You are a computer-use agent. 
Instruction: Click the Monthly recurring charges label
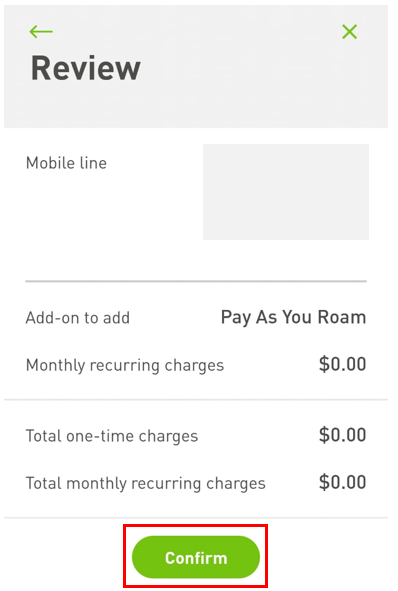125,365
